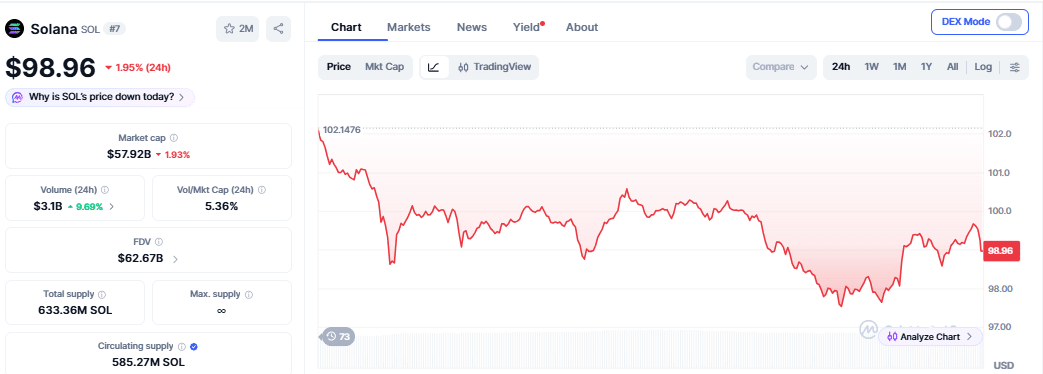
Task: Click Why is SOL's price down today
Action: [x=100, y=97]
